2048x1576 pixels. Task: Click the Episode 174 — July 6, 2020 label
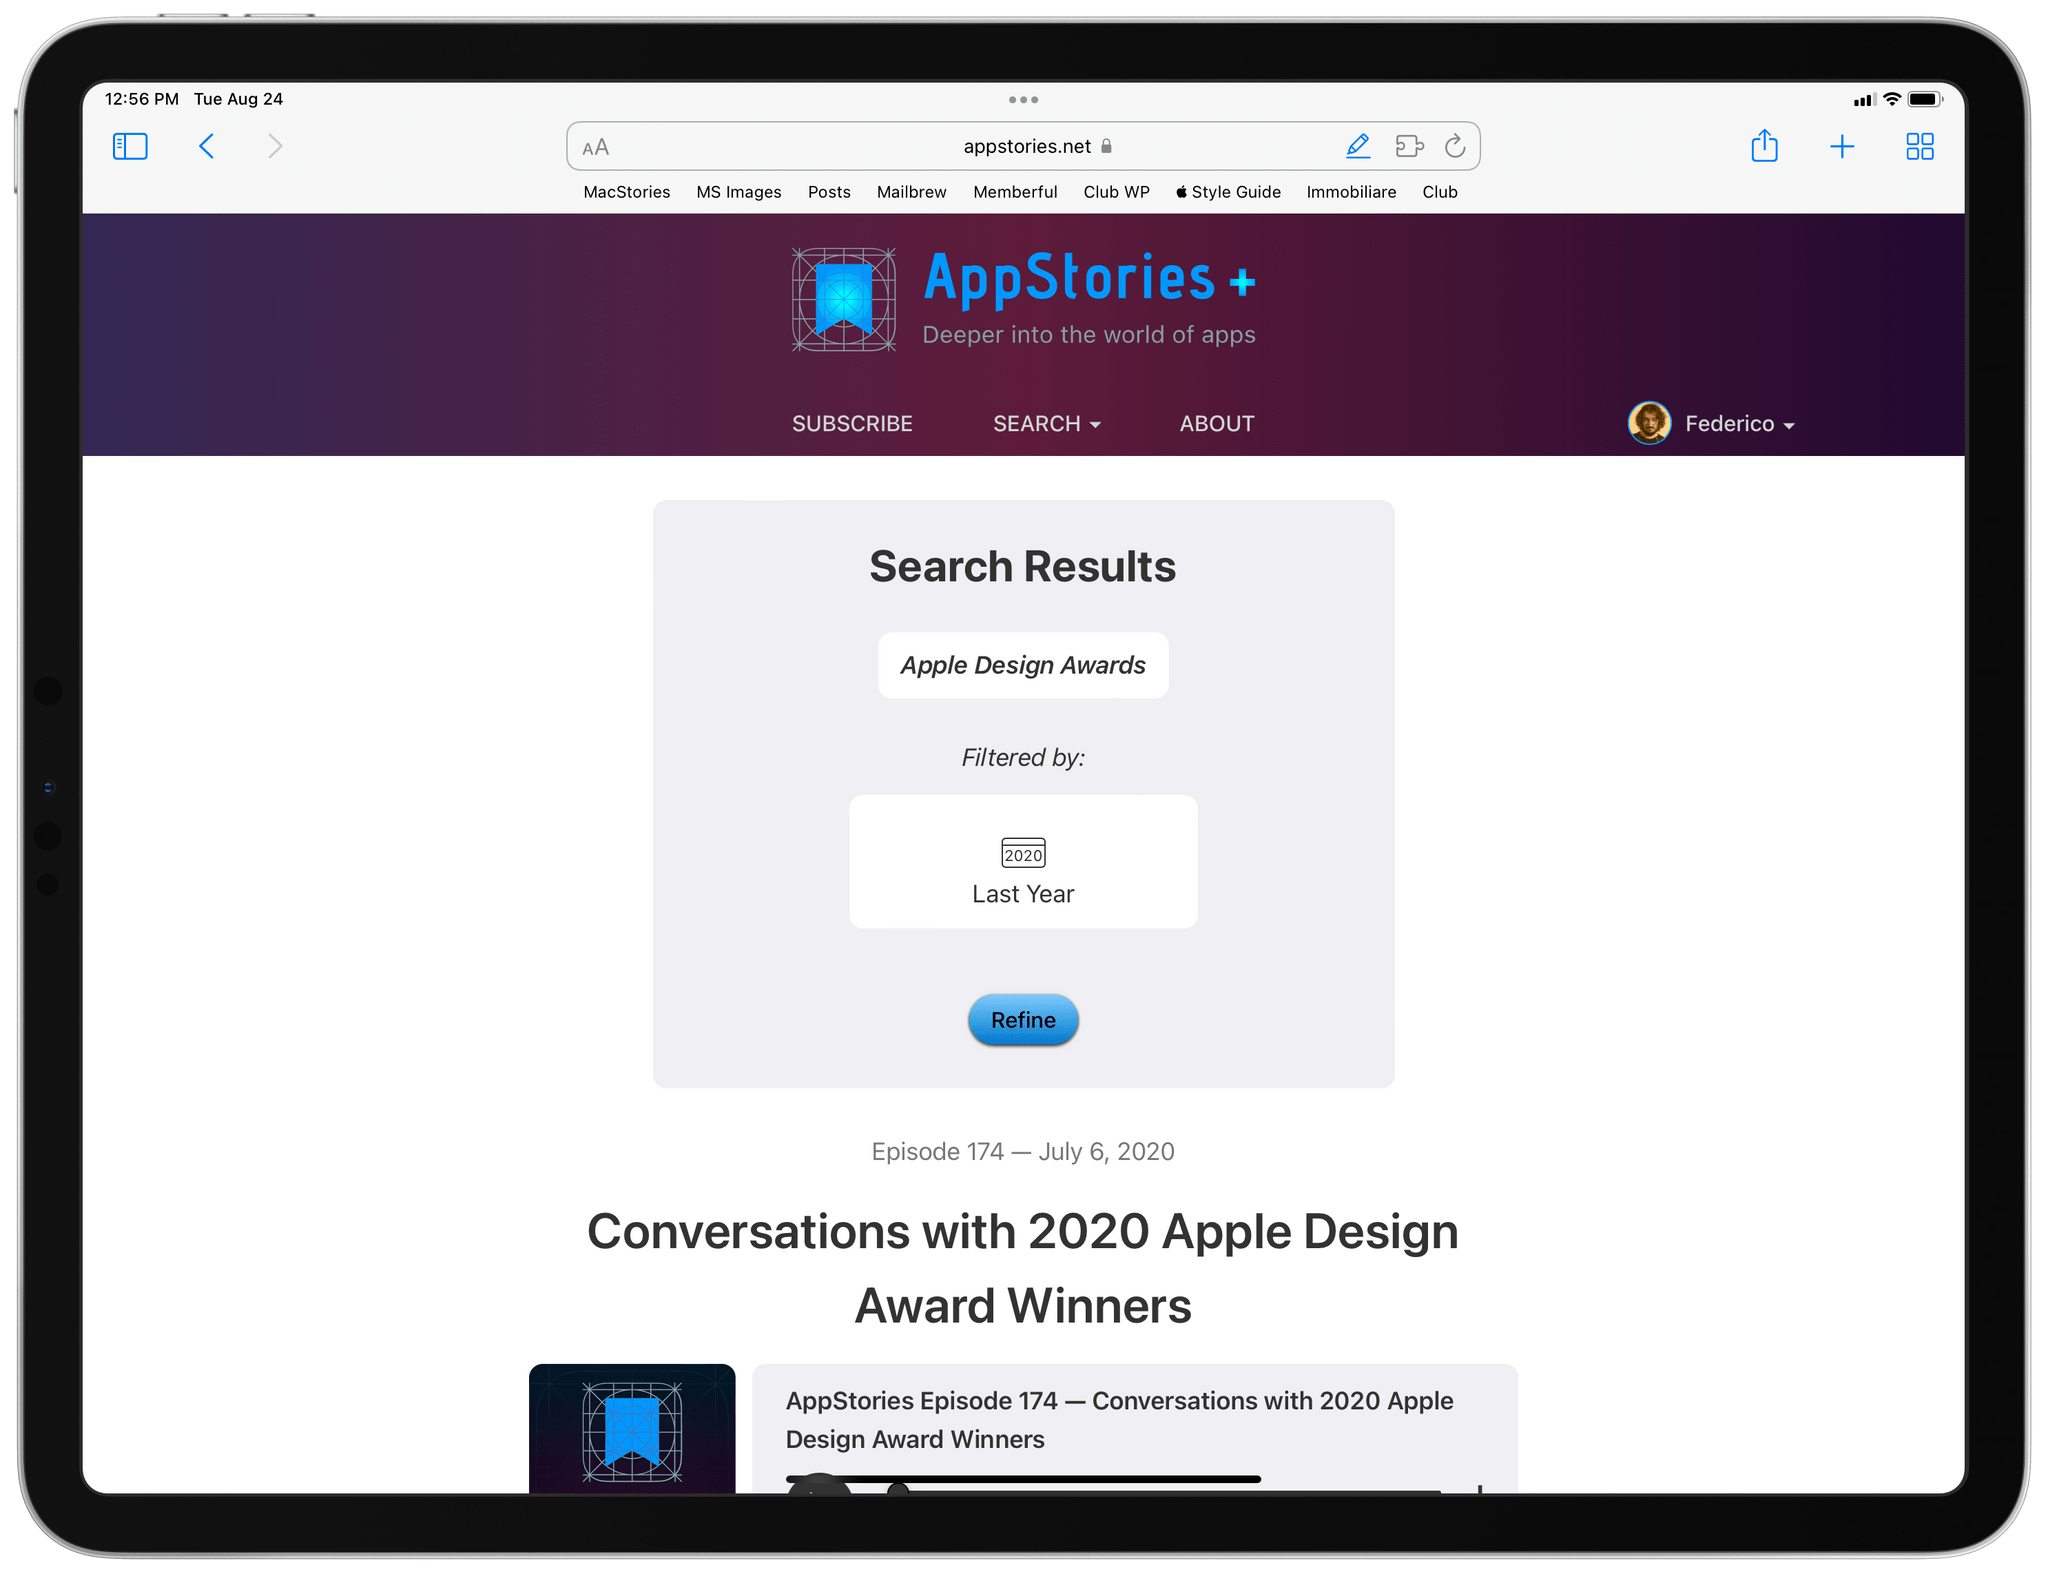pyautogui.click(x=1023, y=1151)
